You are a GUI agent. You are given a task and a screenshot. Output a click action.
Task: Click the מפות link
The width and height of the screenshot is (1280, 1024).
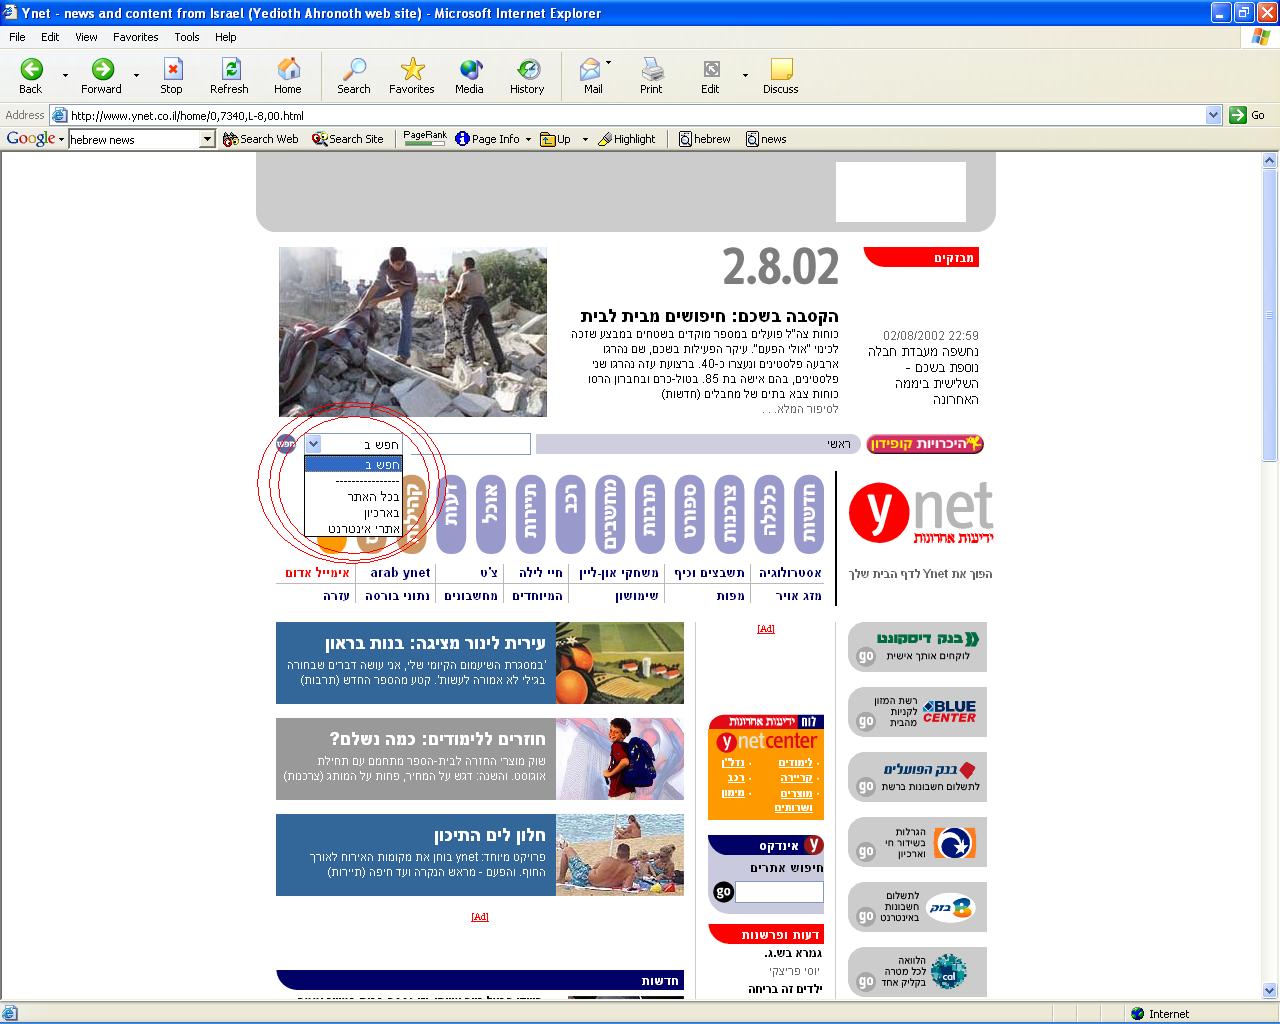730,595
